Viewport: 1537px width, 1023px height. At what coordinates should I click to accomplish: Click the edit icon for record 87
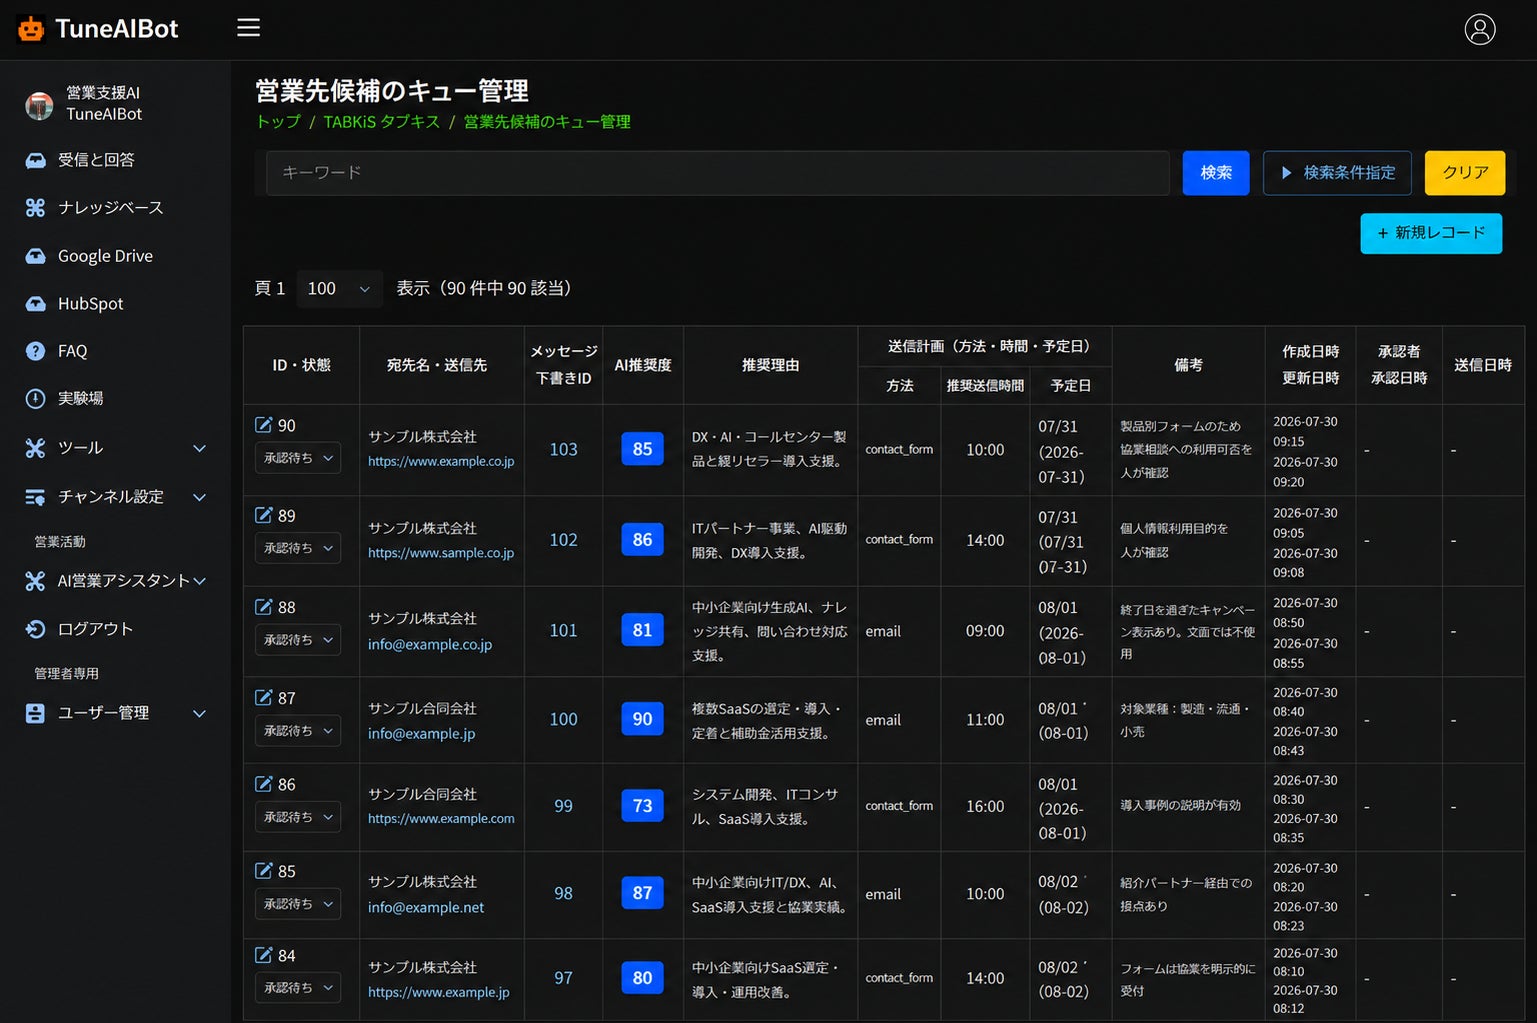(263, 698)
